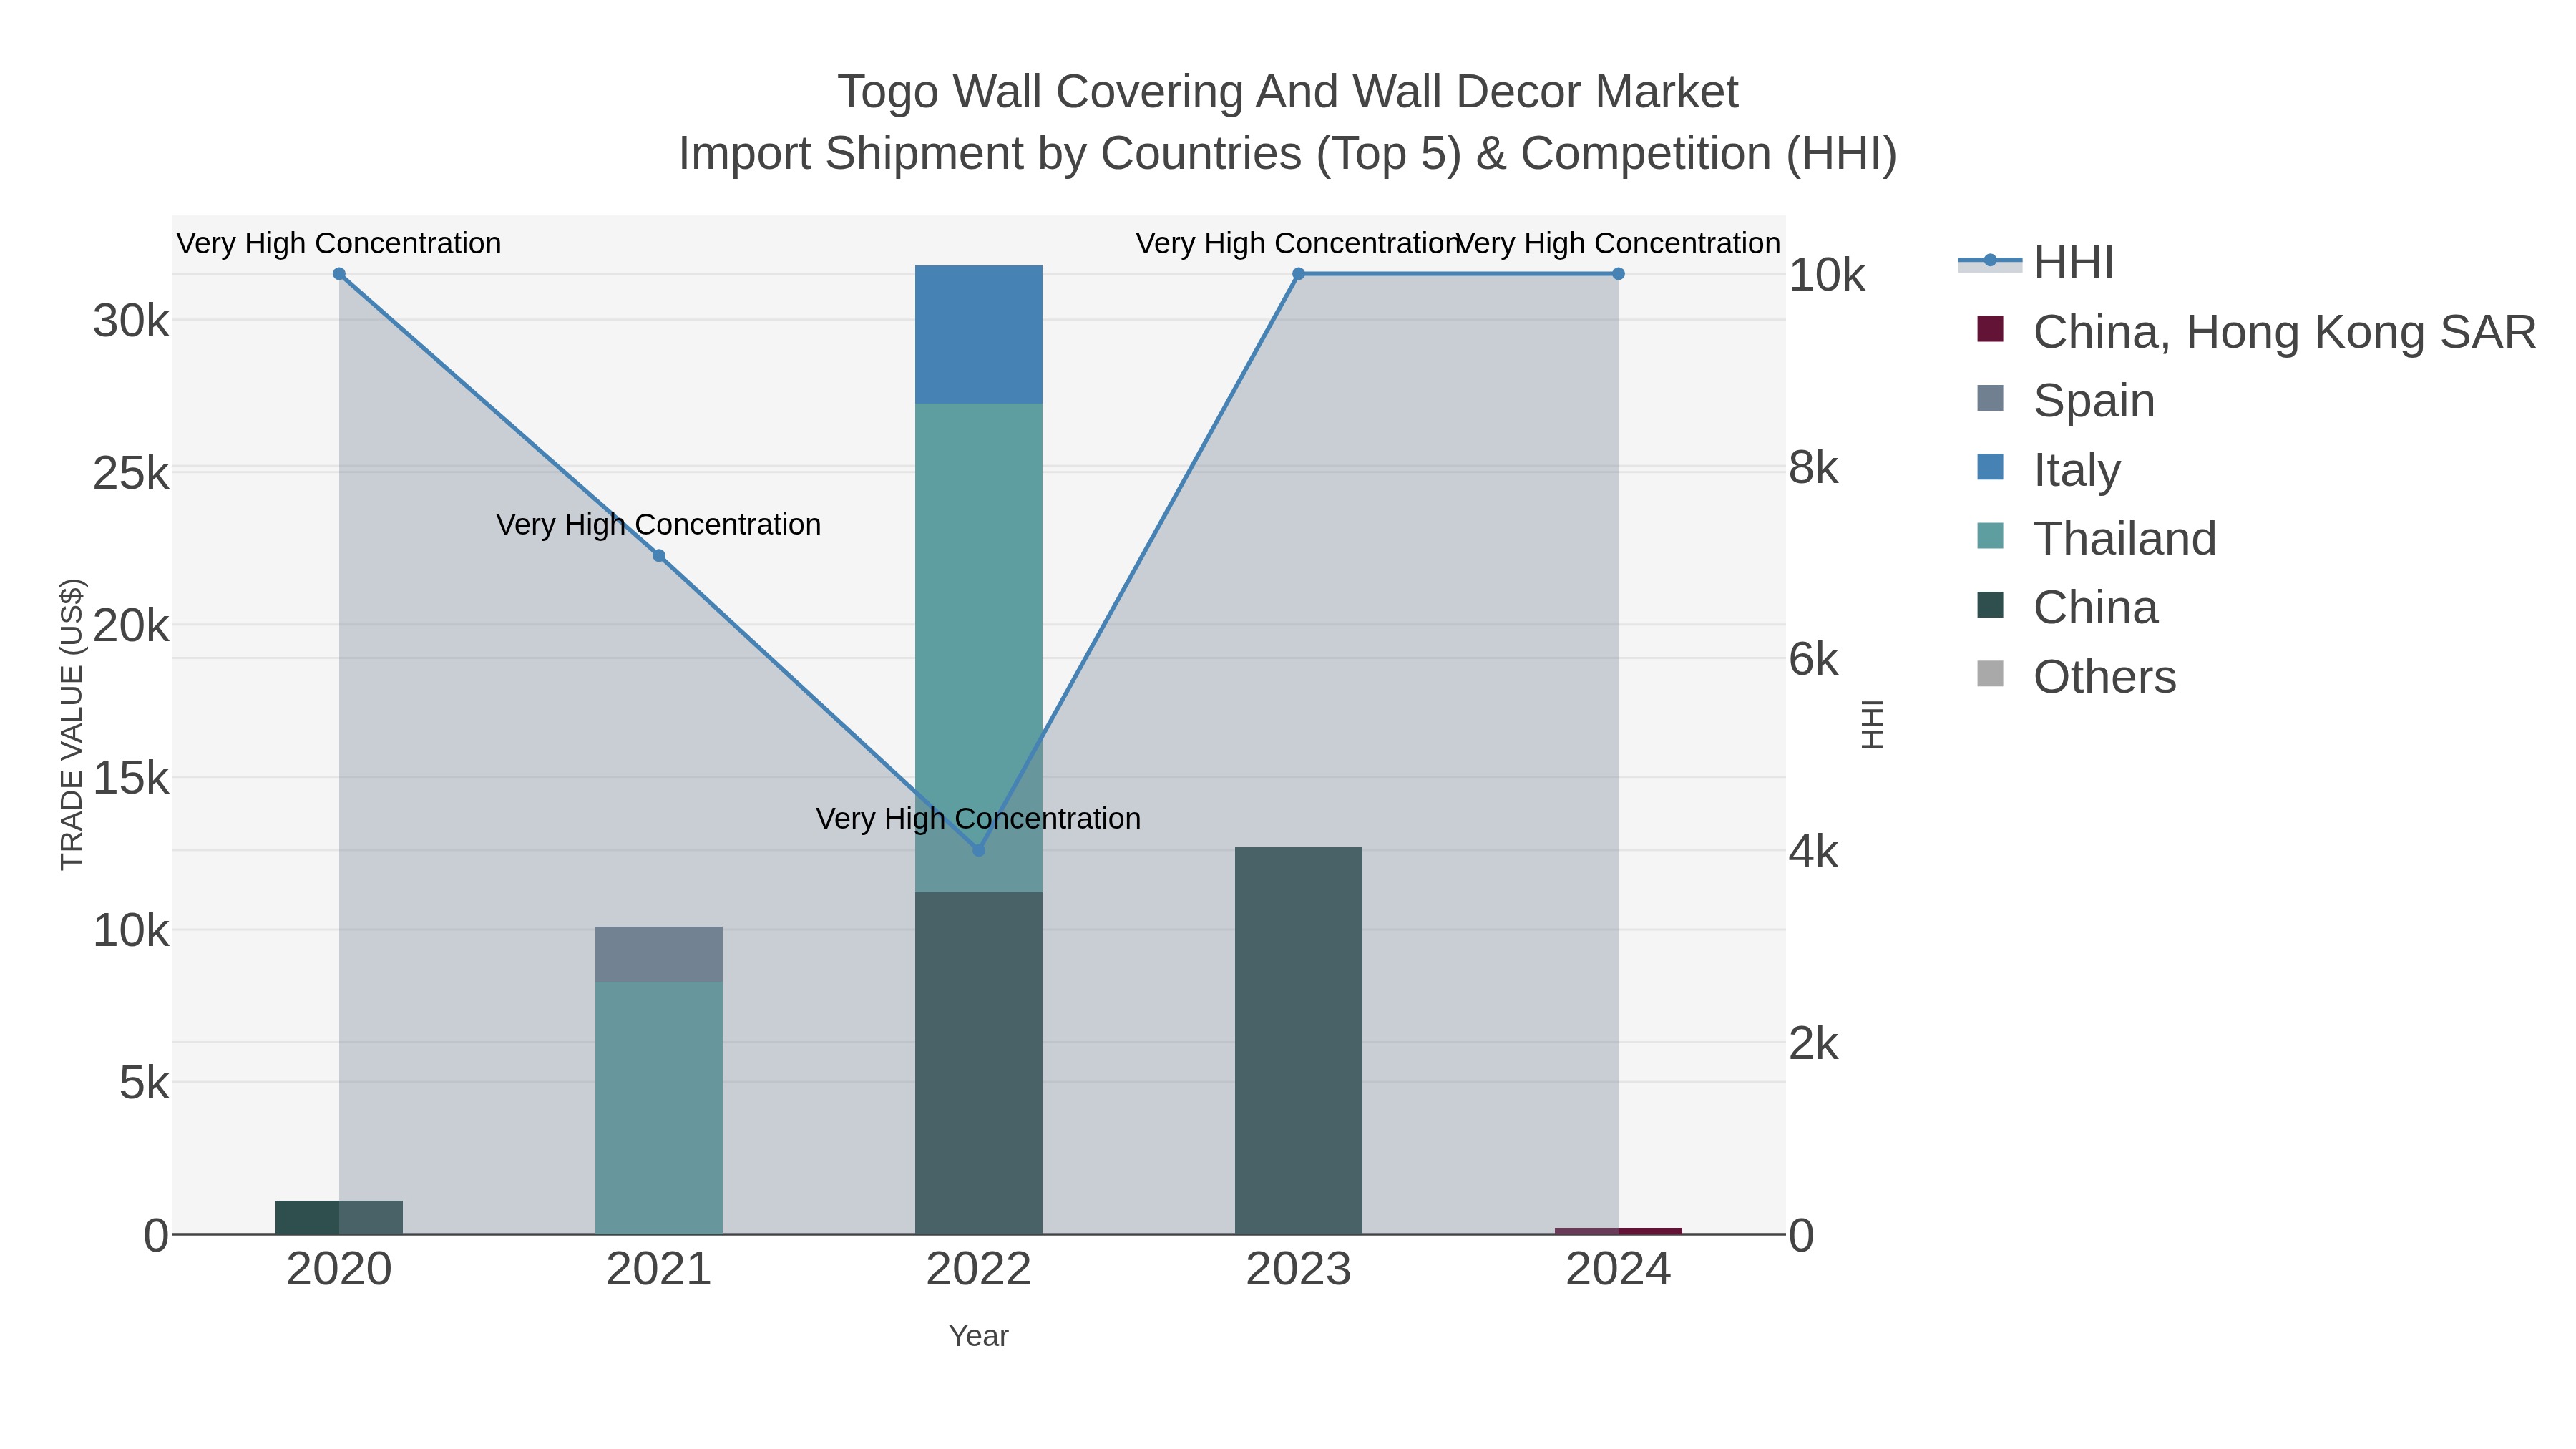Toggle China, Hong Kong SAR legend entry
The width and height of the screenshot is (2576, 1449).
pos(2256,331)
